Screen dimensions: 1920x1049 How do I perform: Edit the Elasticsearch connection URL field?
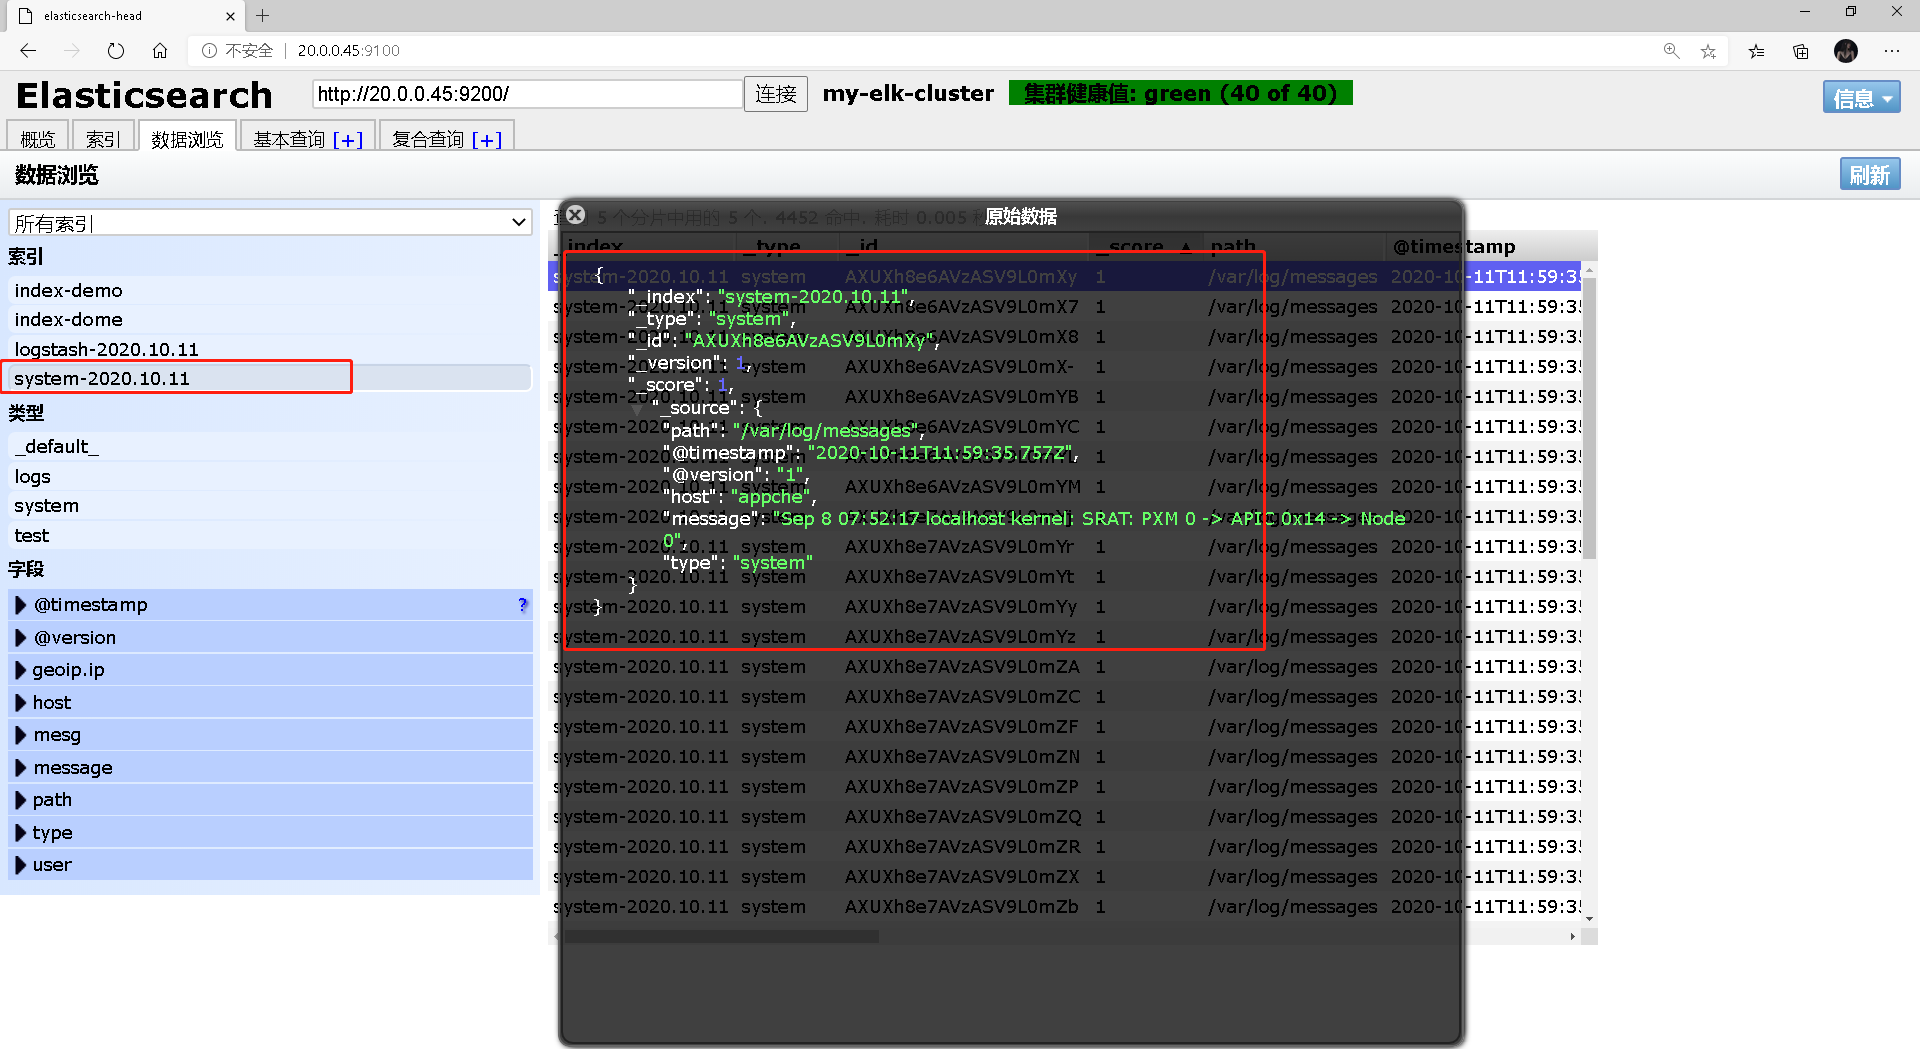click(527, 94)
